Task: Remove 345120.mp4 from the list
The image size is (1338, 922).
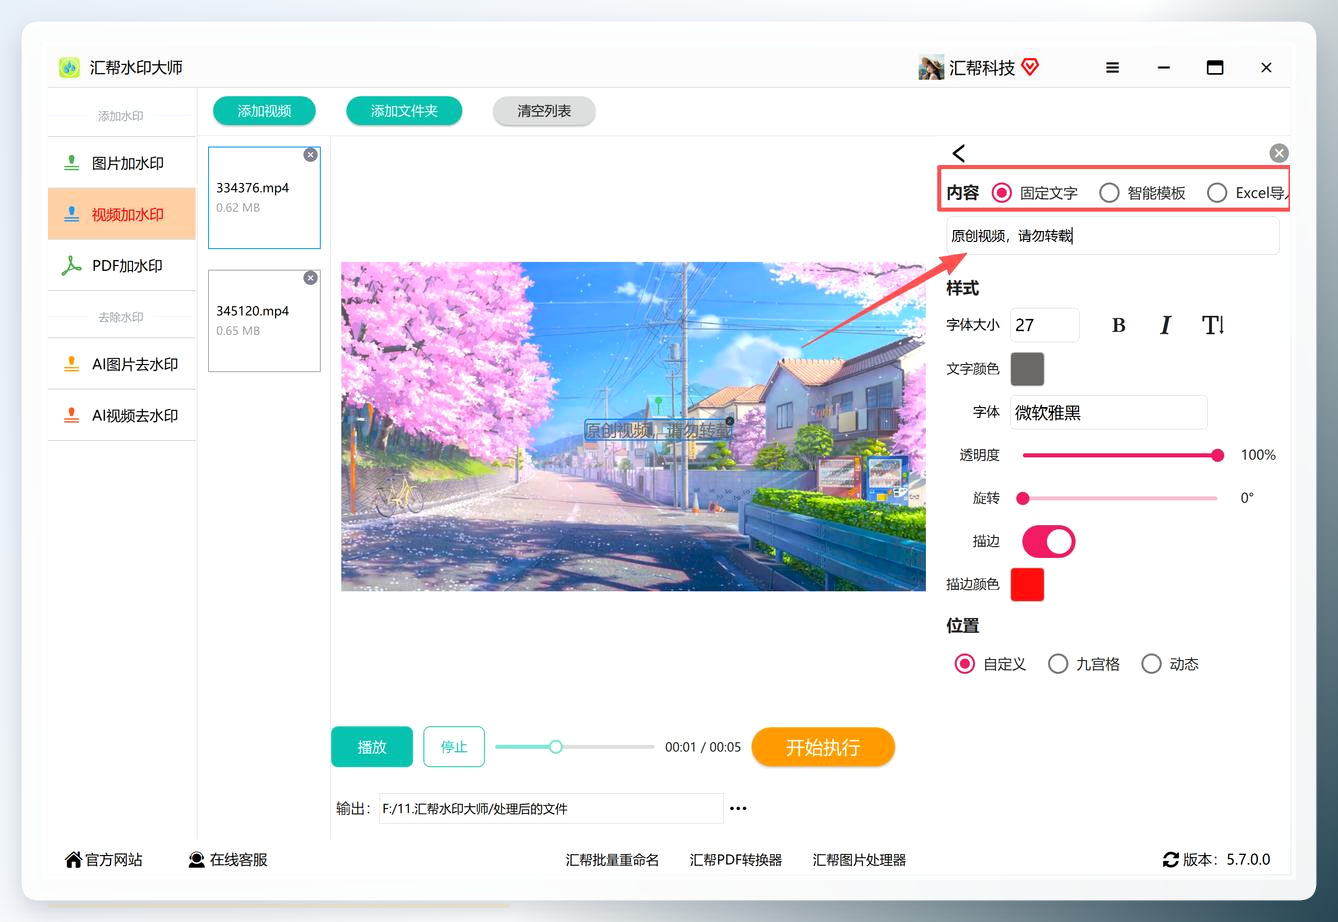Action: [x=311, y=278]
